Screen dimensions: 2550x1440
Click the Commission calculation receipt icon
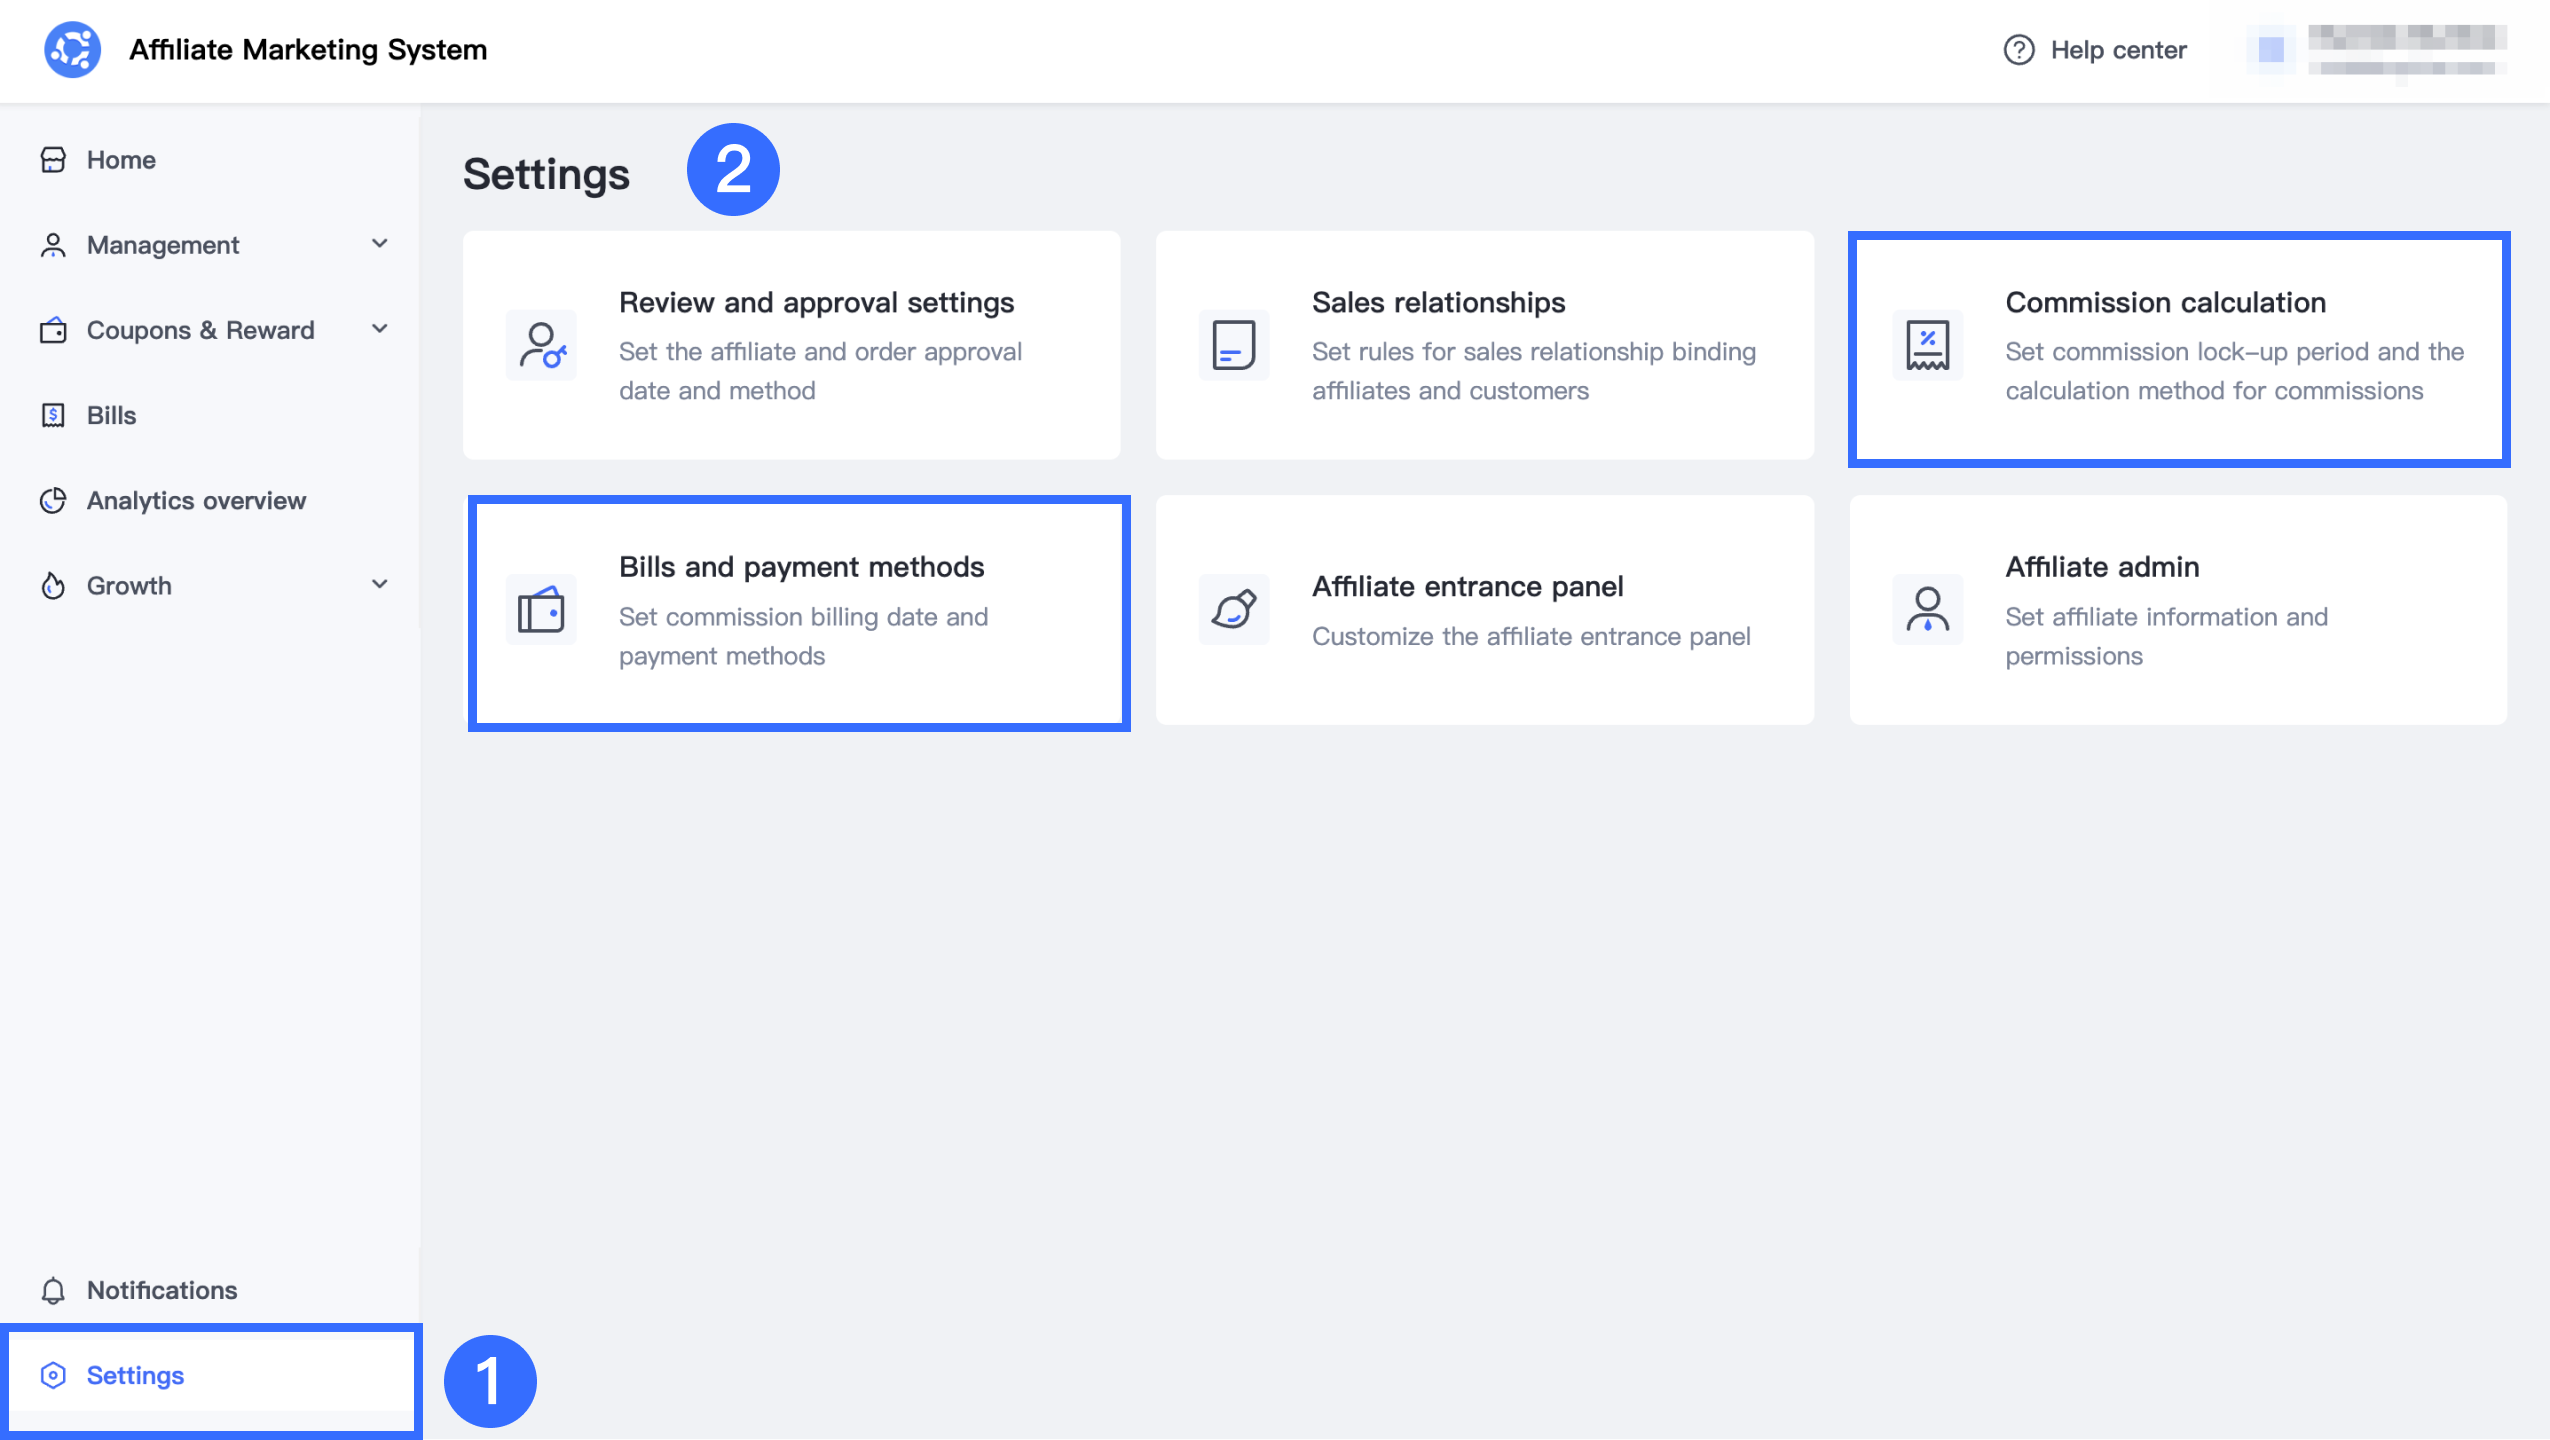click(1927, 345)
